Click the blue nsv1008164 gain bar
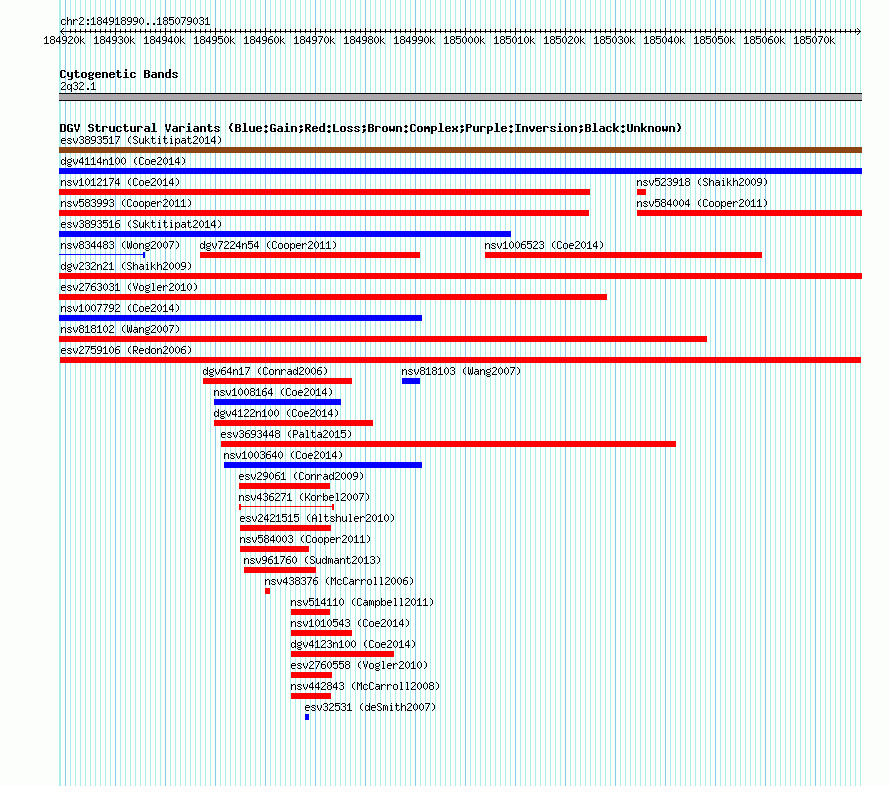This screenshot has width=890, height=786. 278,402
